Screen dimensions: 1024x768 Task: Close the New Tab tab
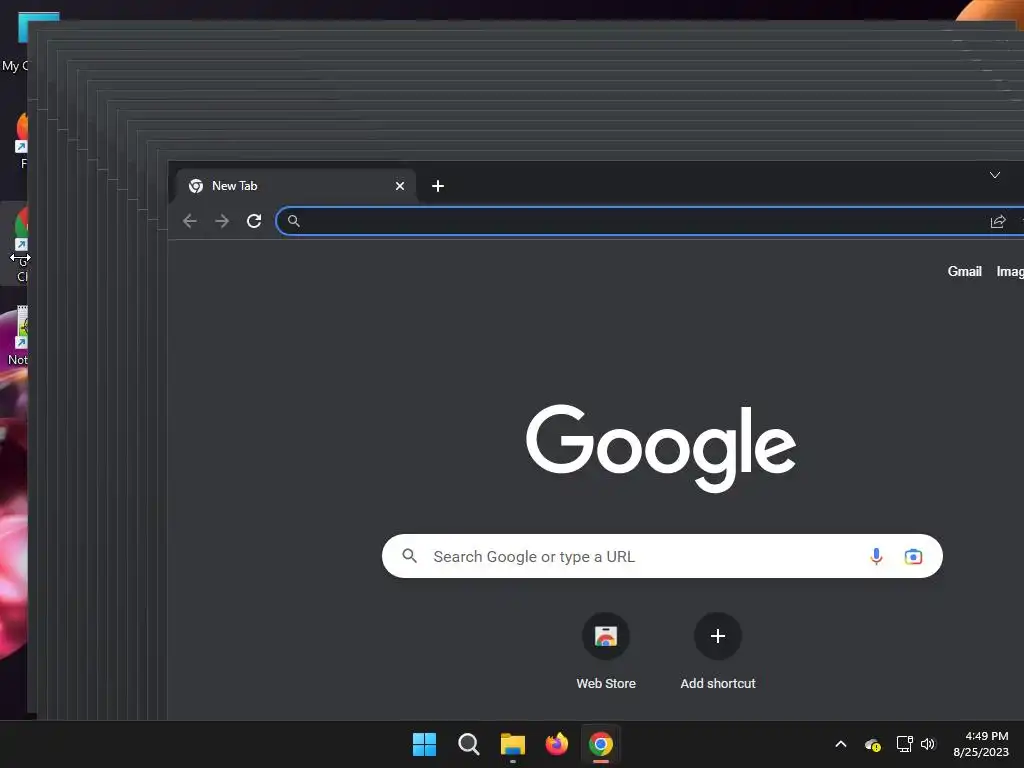click(400, 186)
